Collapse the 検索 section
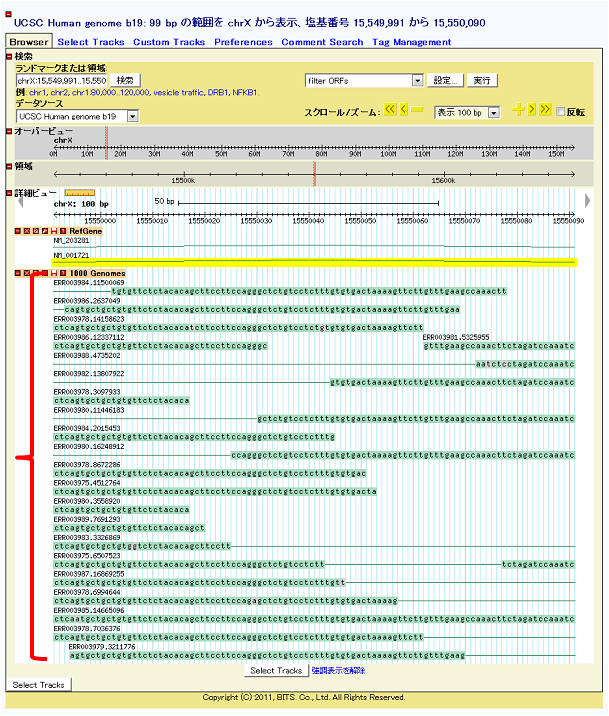 tap(9, 57)
